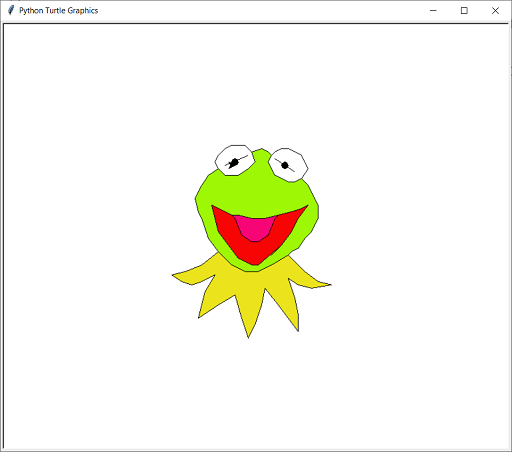The width and height of the screenshot is (512, 452).
Task: Click empty white canvas above the frog
Action: [x=257, y=83]
